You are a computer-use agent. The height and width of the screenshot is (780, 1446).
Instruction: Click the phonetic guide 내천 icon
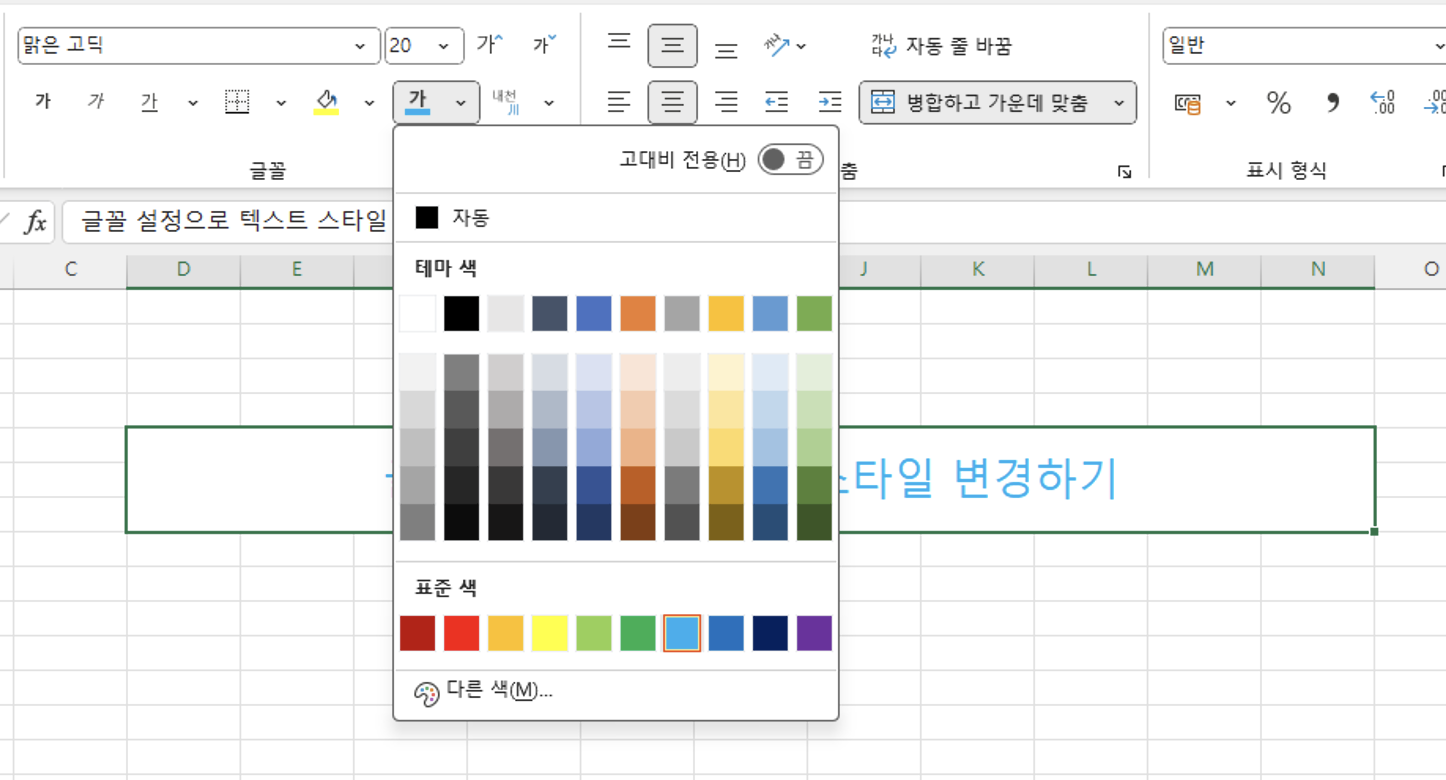505,102
